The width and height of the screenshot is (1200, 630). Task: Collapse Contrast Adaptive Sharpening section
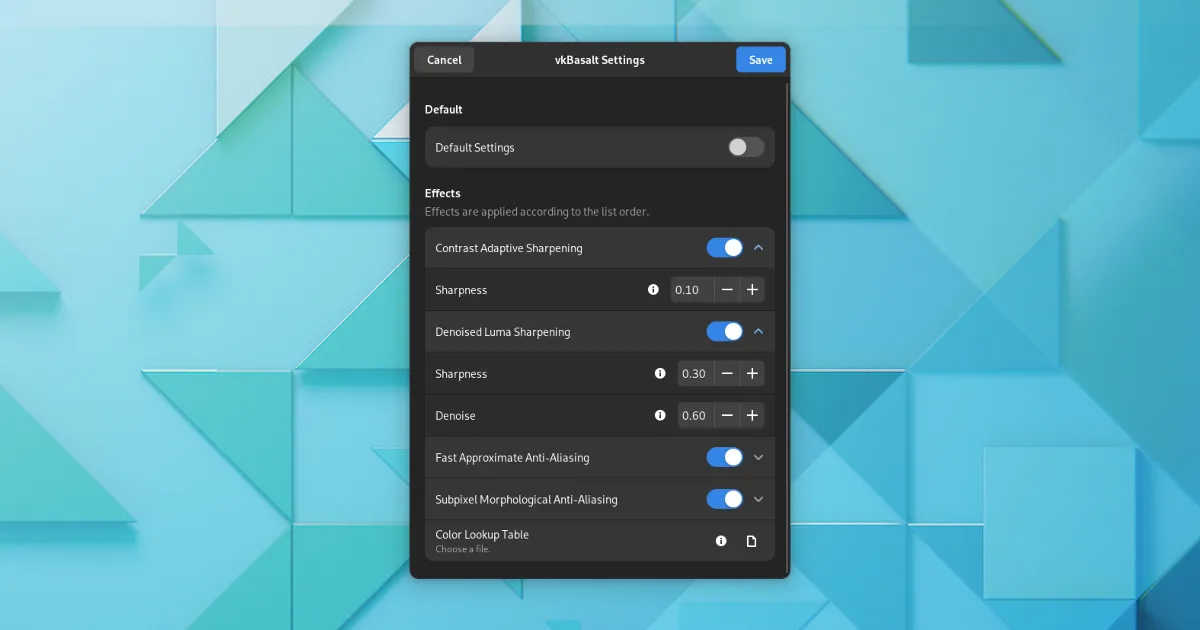[x=758, y=248]
